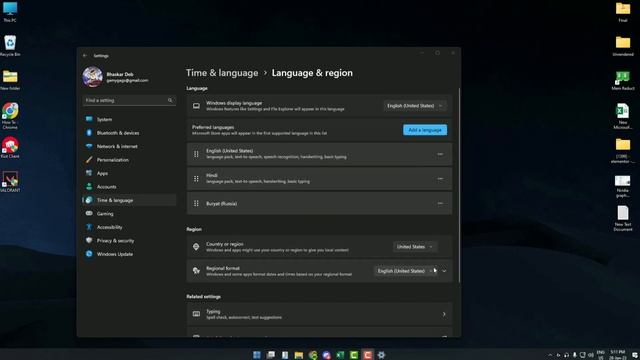Open the Chrome shortcut on desktop
Screen dimensions: 640x360
(10, 116)
